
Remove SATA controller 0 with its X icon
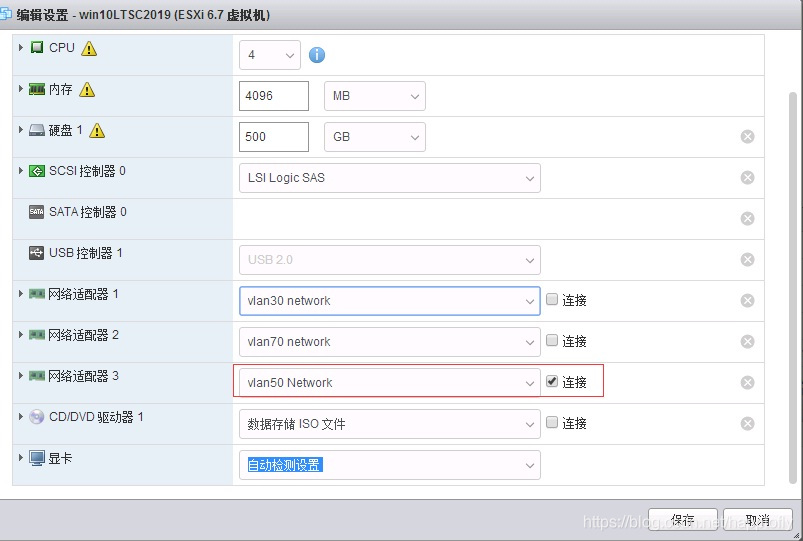click(747, 218)
